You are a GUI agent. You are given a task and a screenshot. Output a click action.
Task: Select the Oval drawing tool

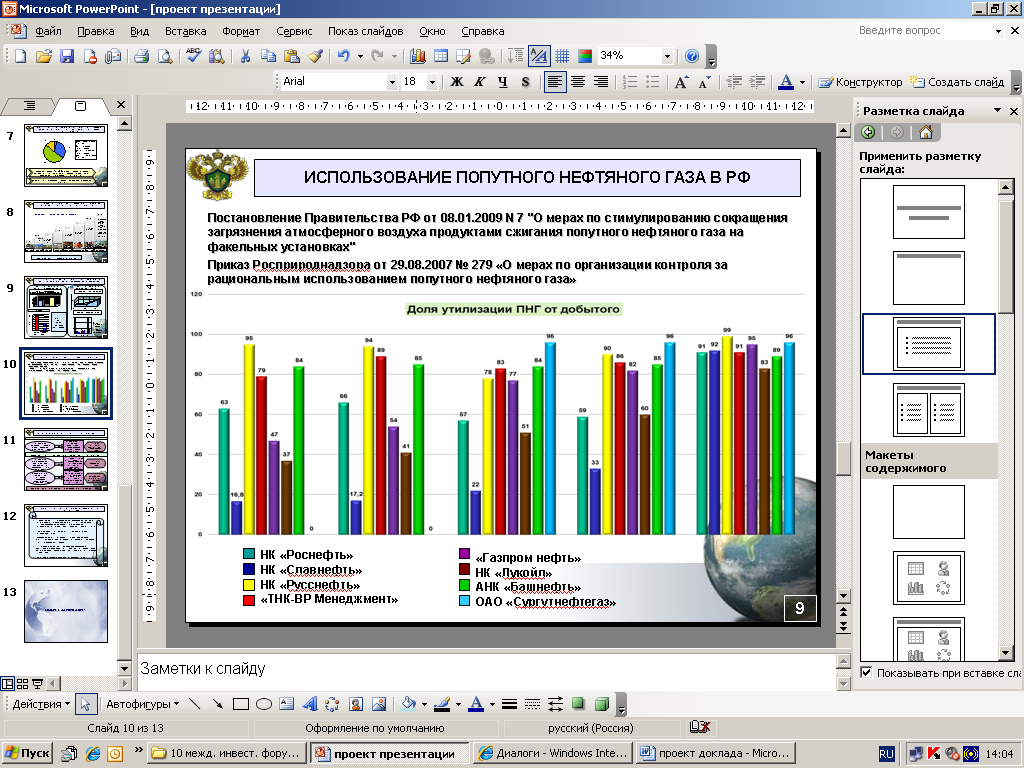pyautogui.click(x=263, y=704)
